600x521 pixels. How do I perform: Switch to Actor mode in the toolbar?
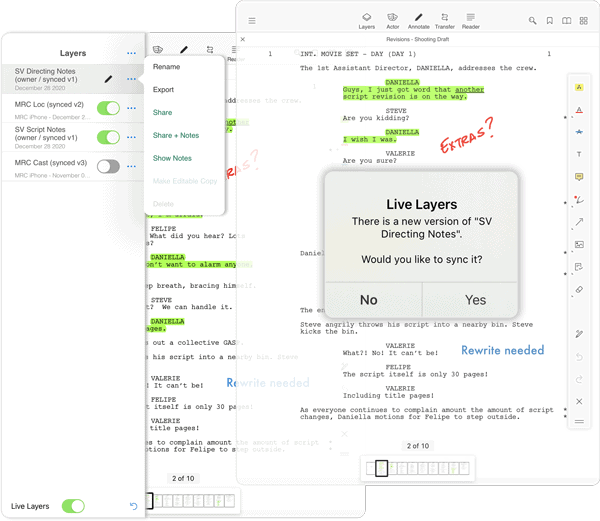pos(393,21)
